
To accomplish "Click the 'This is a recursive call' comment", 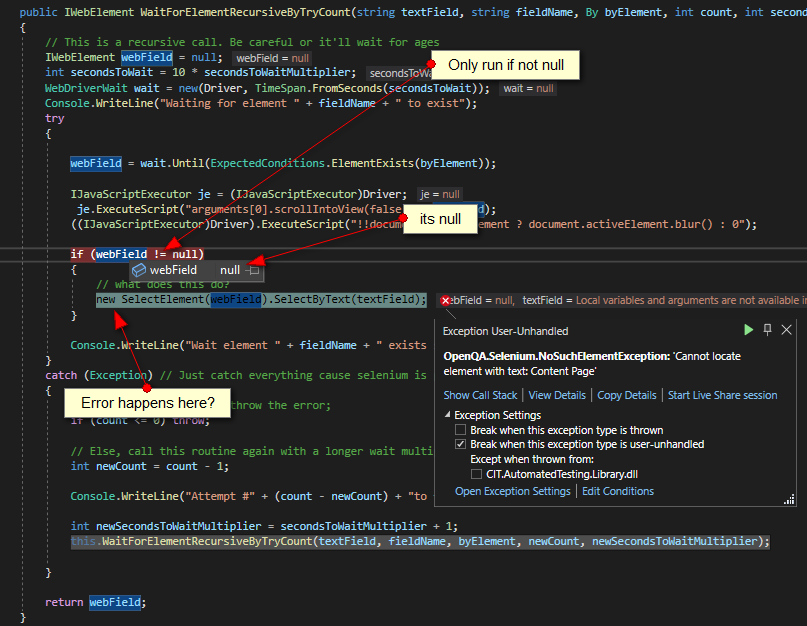I will 242,42.
